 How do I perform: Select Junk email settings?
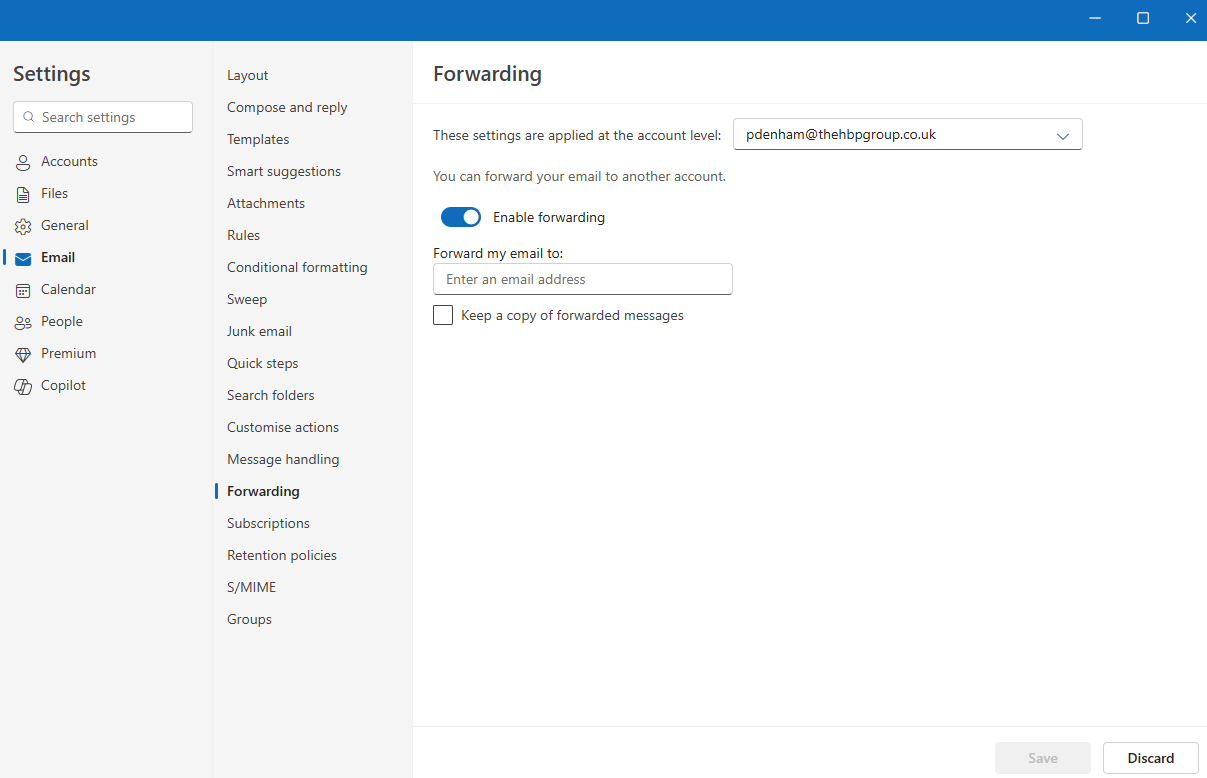[x=258, y=331]
